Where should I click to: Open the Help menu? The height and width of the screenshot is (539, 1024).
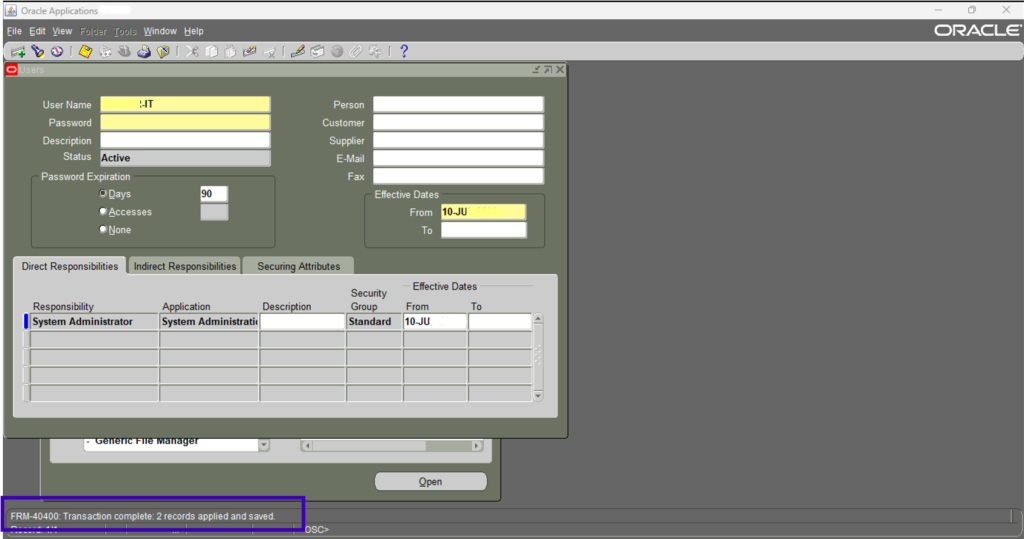(x=193, y=31)
